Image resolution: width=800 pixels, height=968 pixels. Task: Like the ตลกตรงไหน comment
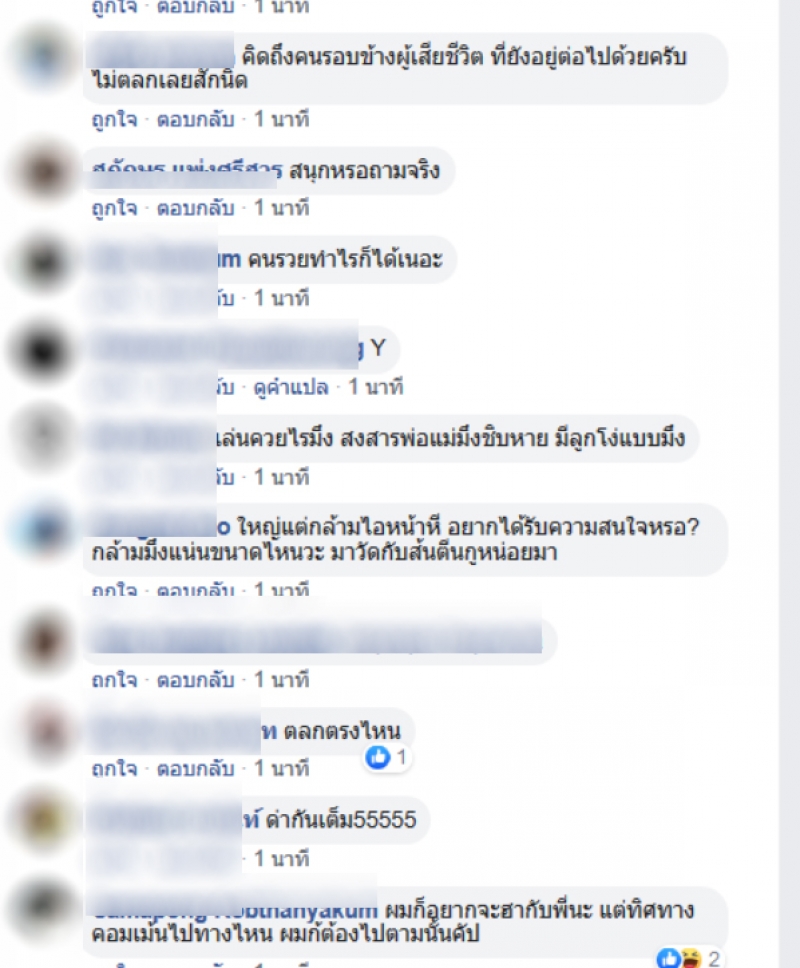point(114,769)
